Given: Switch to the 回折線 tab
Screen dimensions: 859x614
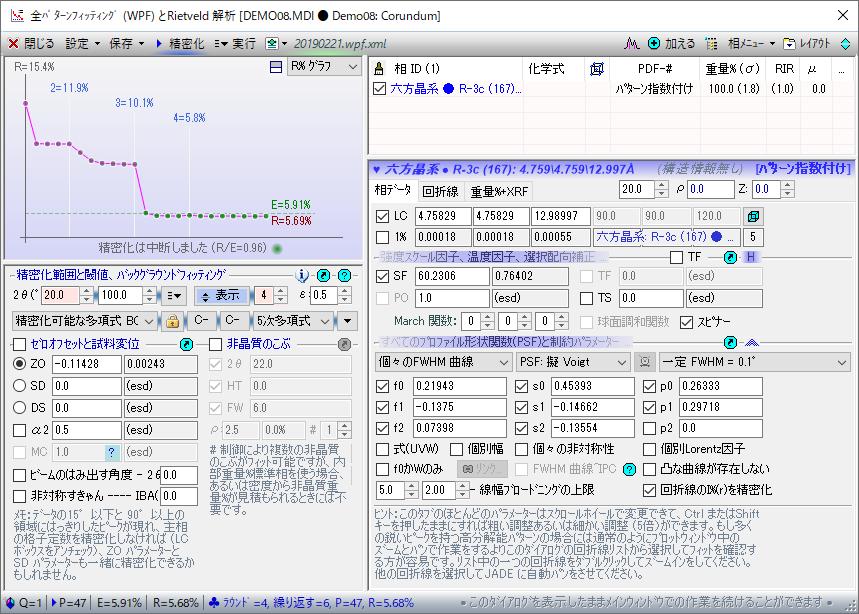Looking at the screenshot, I should click(x=440, y=192).
